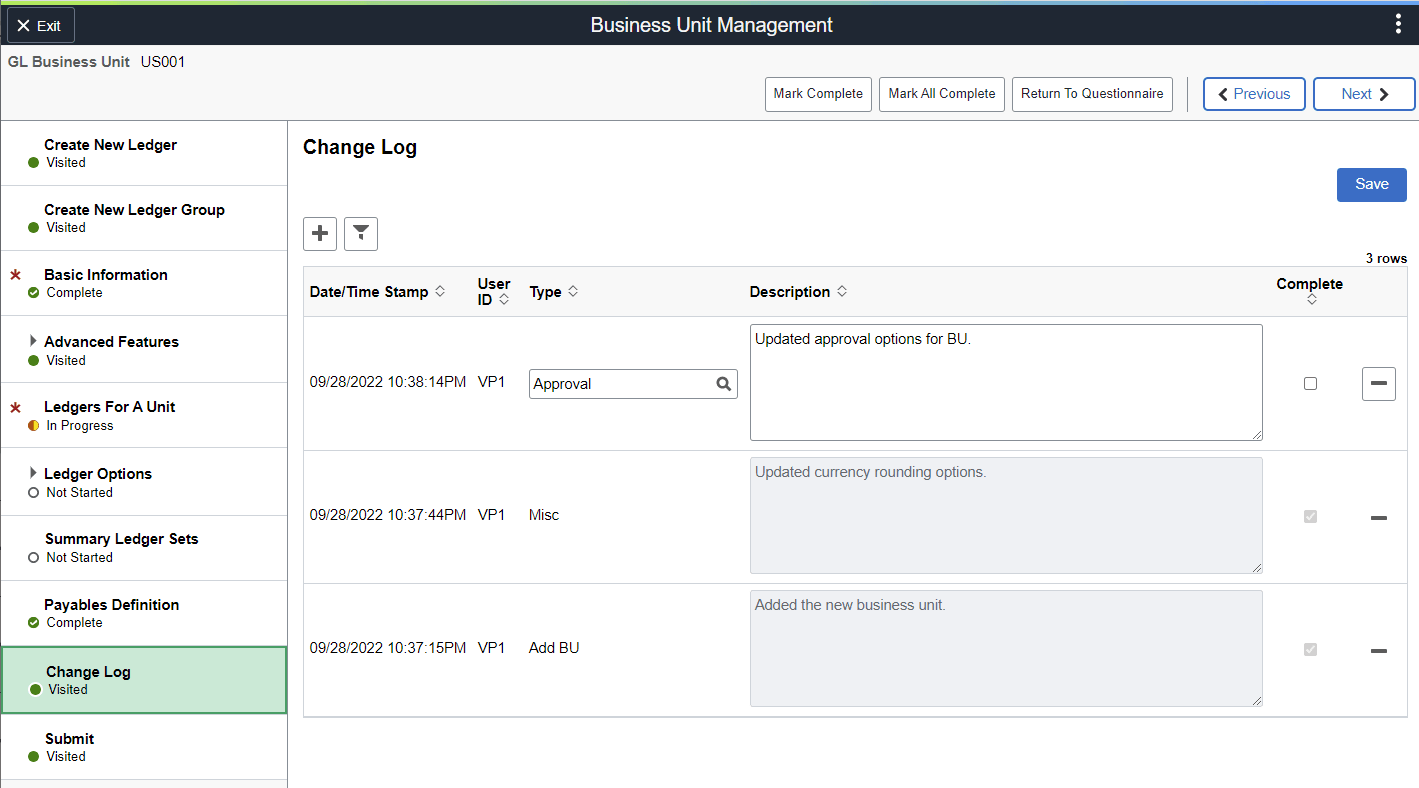Check Complete for the Approval row
This screenshot has height=788, width=1419.
point(1310,384)
